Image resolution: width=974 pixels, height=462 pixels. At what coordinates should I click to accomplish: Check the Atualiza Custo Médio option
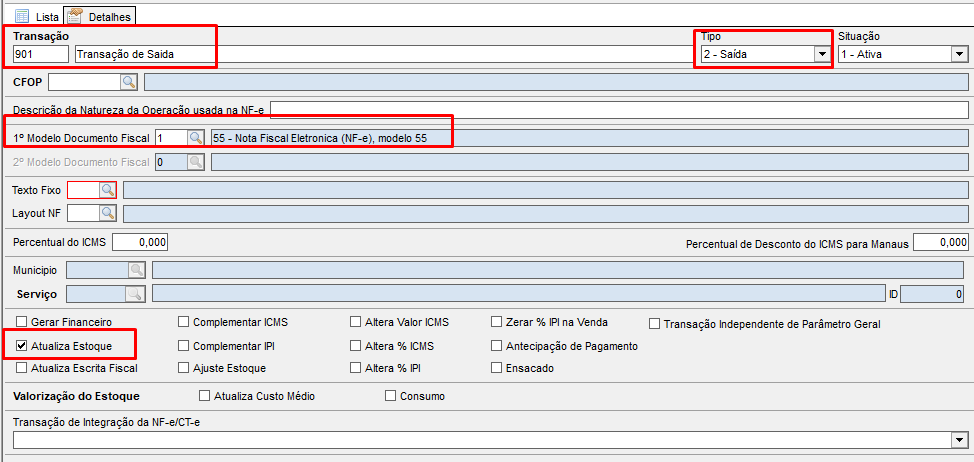(x=205, y=396)
